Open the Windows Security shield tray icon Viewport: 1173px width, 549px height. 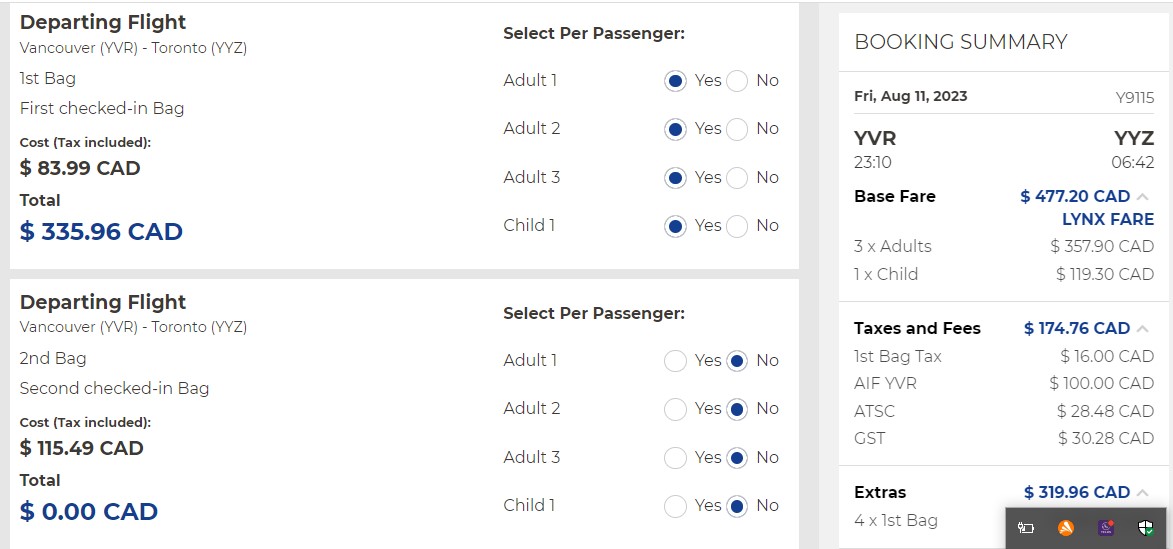coord(1147,527)
